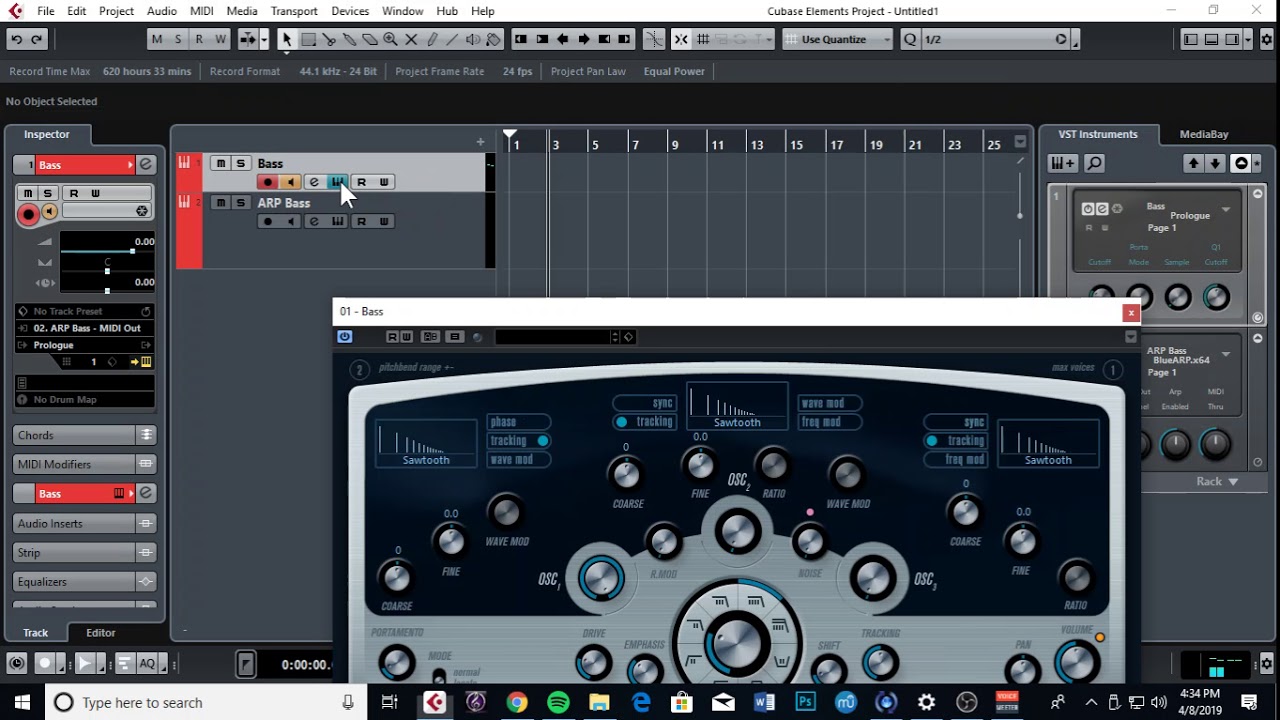Open the Transport menu

click(294, 11)
